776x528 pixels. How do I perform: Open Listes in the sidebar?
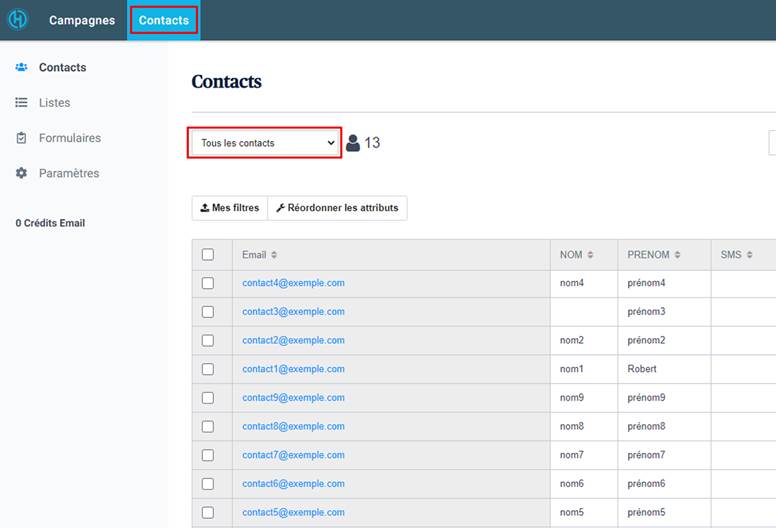(x=21, y=103)
